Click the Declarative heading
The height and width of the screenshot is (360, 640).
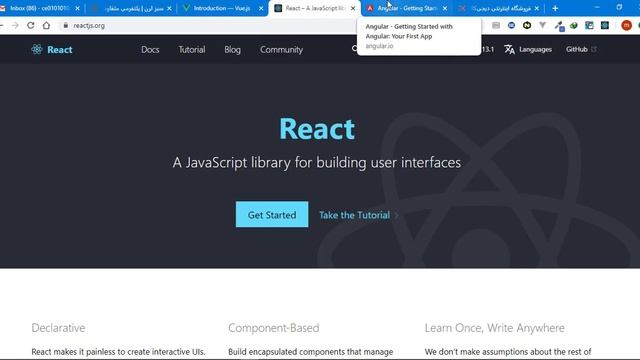tap(58, 328)
